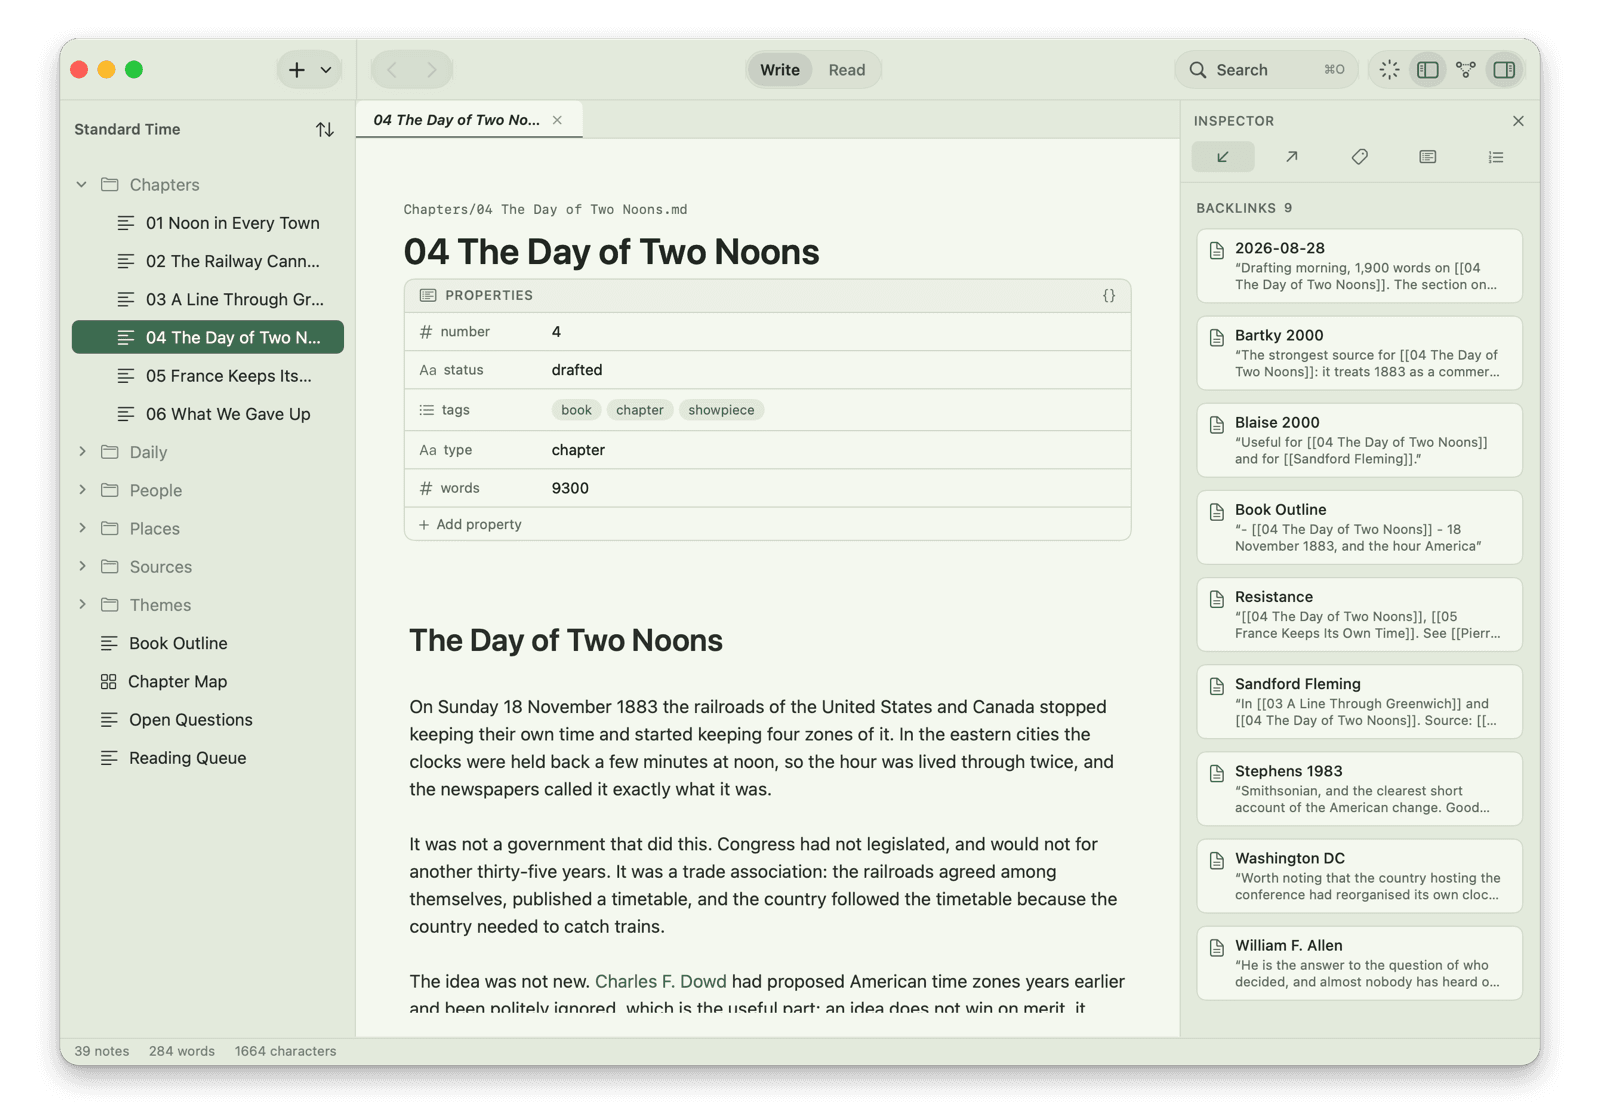Toggle the appearance sun icon

tap(1389, 70)
